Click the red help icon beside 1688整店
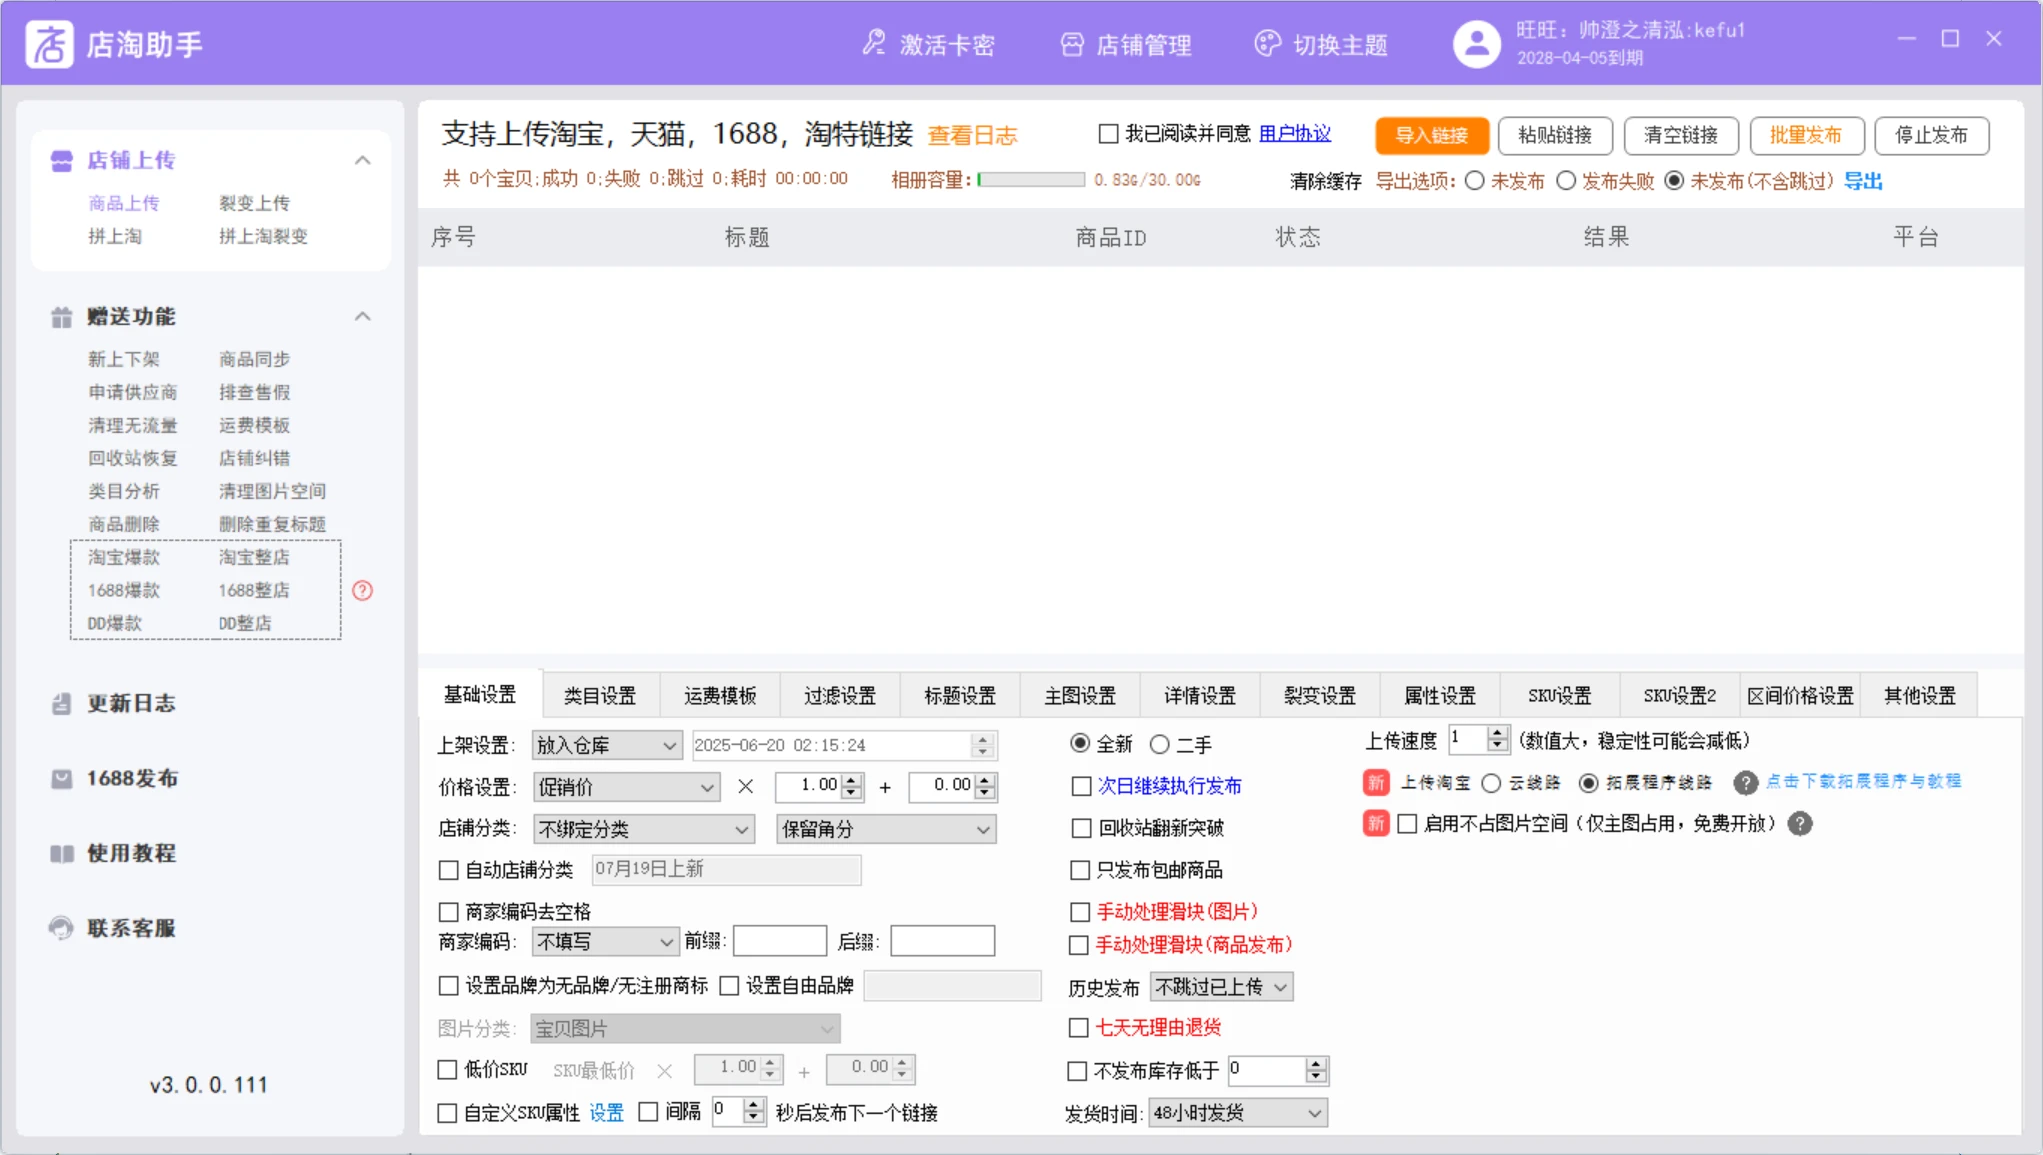Image resolution: width=2043 pixels, height=1155 pixels. click(x=363, y=591)
